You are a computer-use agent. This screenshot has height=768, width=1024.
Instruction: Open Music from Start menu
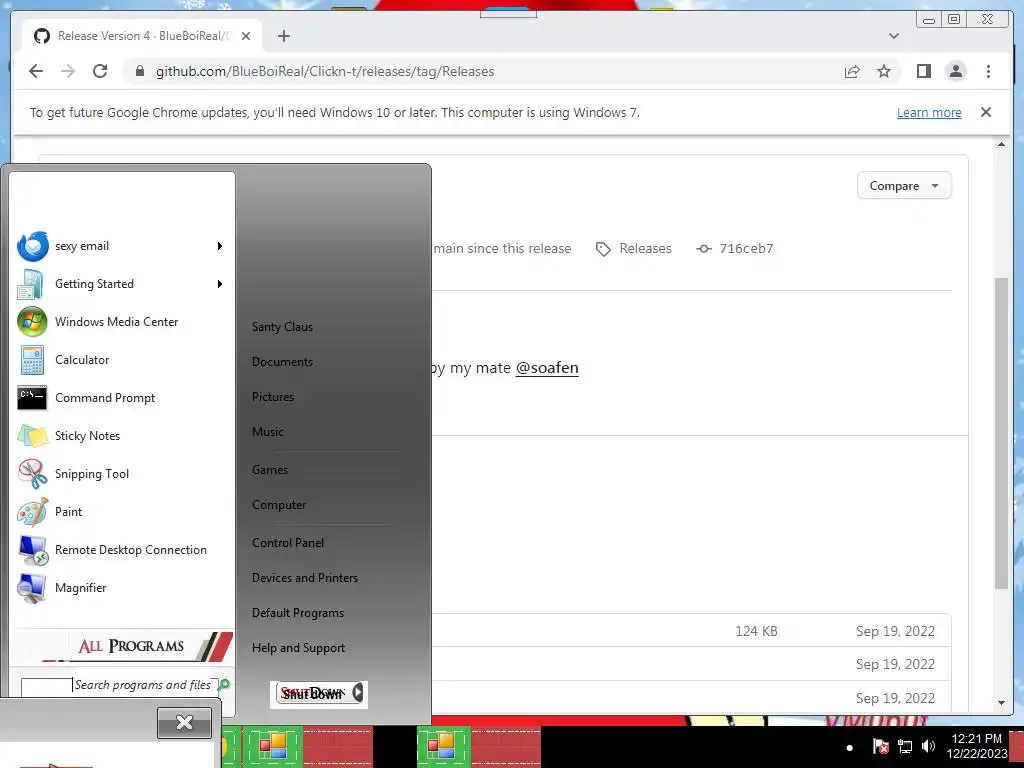point(268,432)
